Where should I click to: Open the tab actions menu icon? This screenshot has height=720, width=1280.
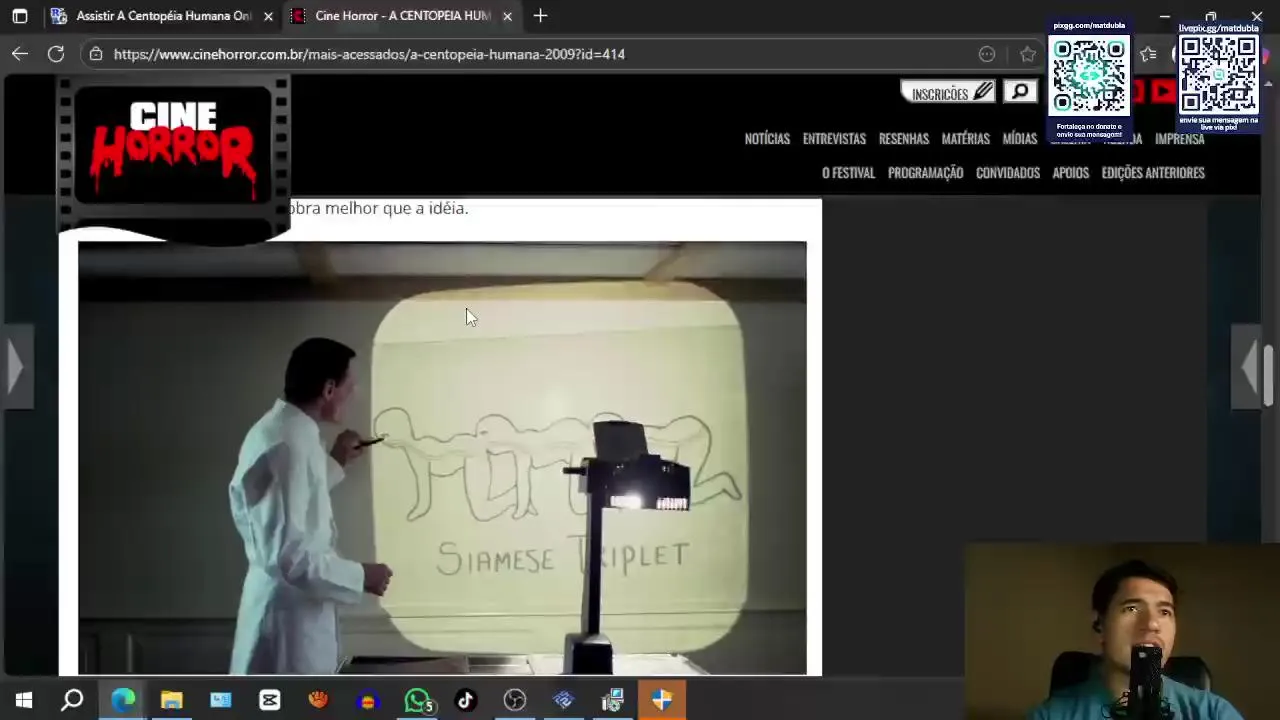coord(20,16)
